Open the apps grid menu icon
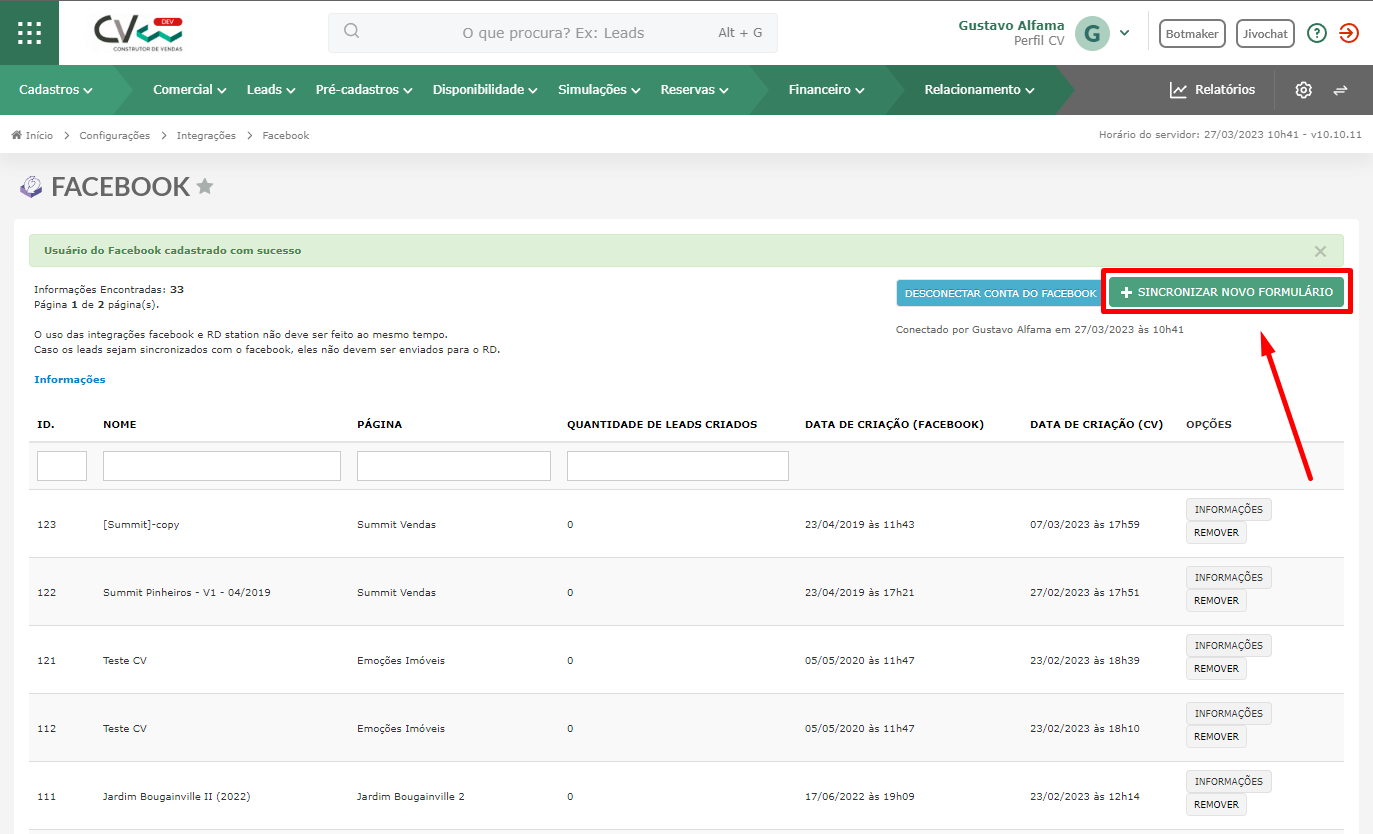Screen dimensions: 1373x834 click(29, 32)
